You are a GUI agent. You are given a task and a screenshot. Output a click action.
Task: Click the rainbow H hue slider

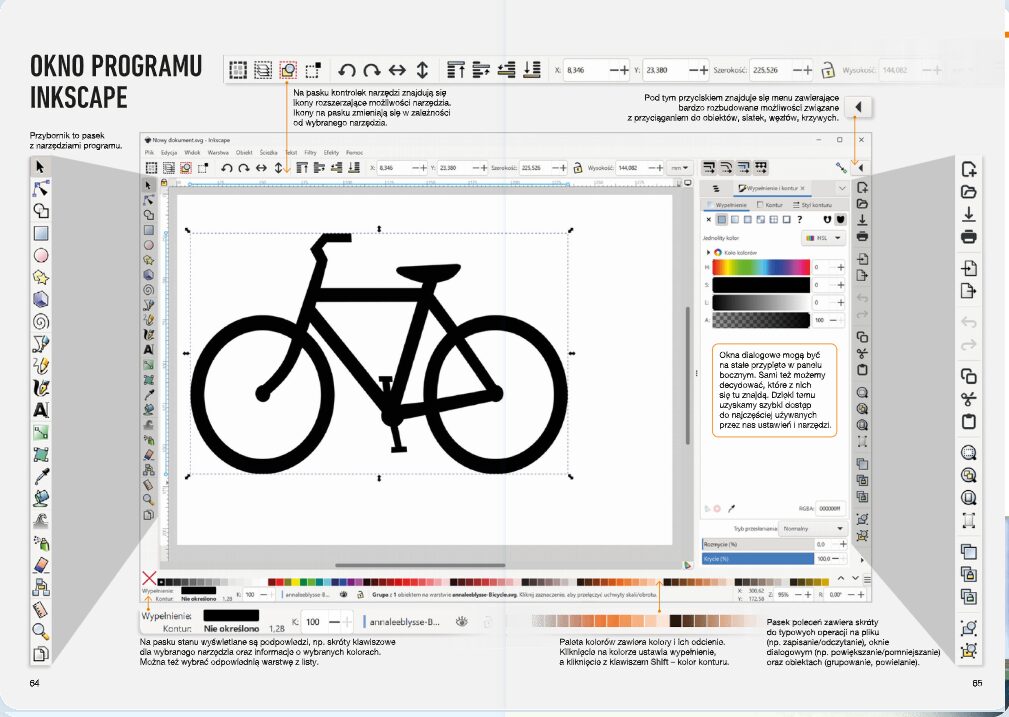click(759, 267)
